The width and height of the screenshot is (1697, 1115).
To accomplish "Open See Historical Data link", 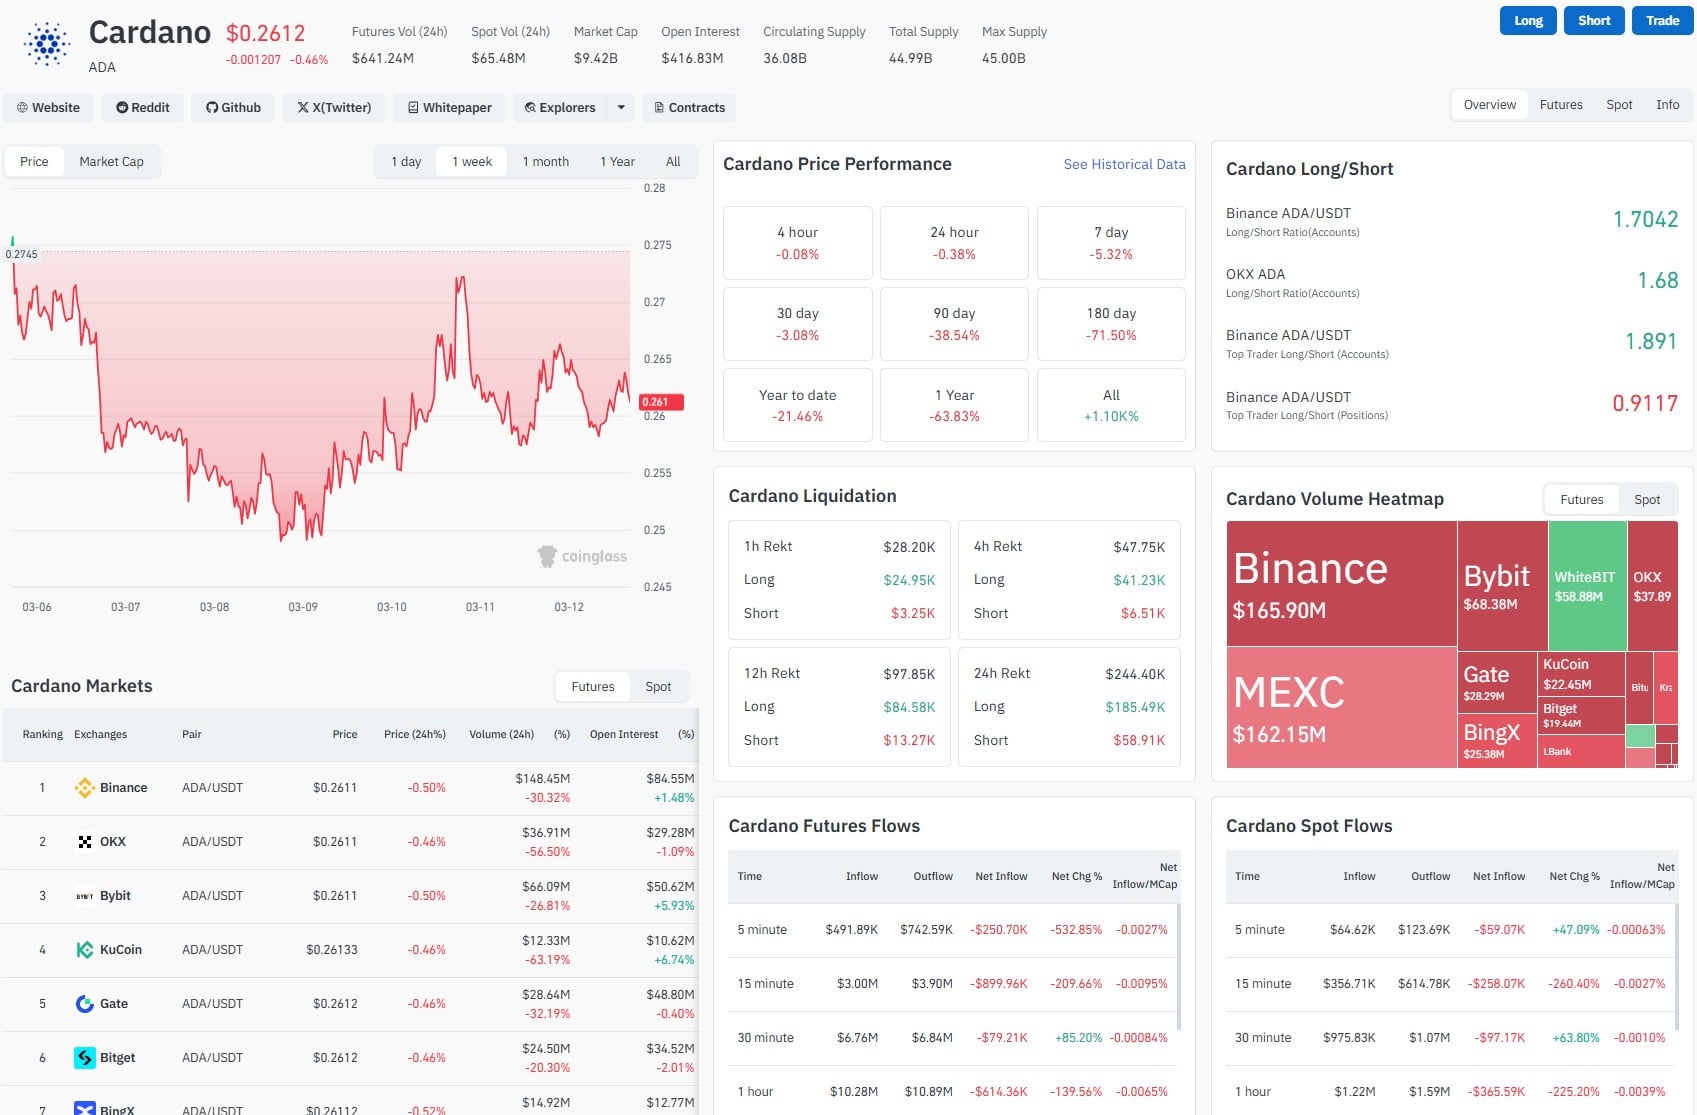I will click(1124, 164).
